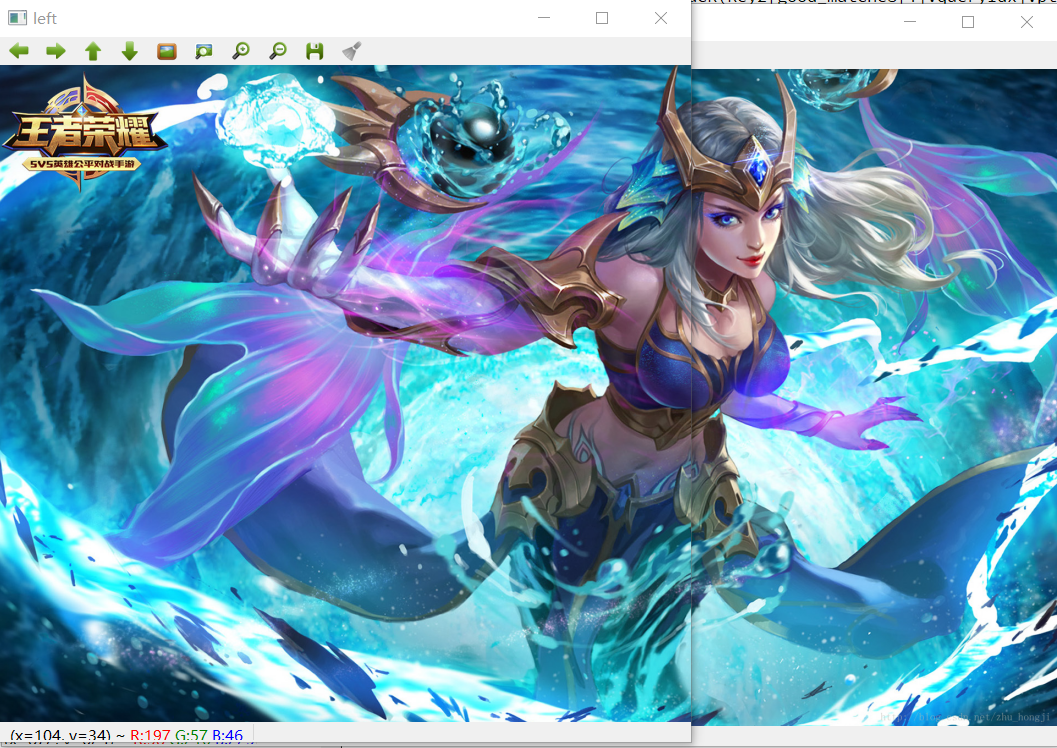Zoom in with the plus magnifier
This screenshot has height=748, width=1057.
point(241,51)
